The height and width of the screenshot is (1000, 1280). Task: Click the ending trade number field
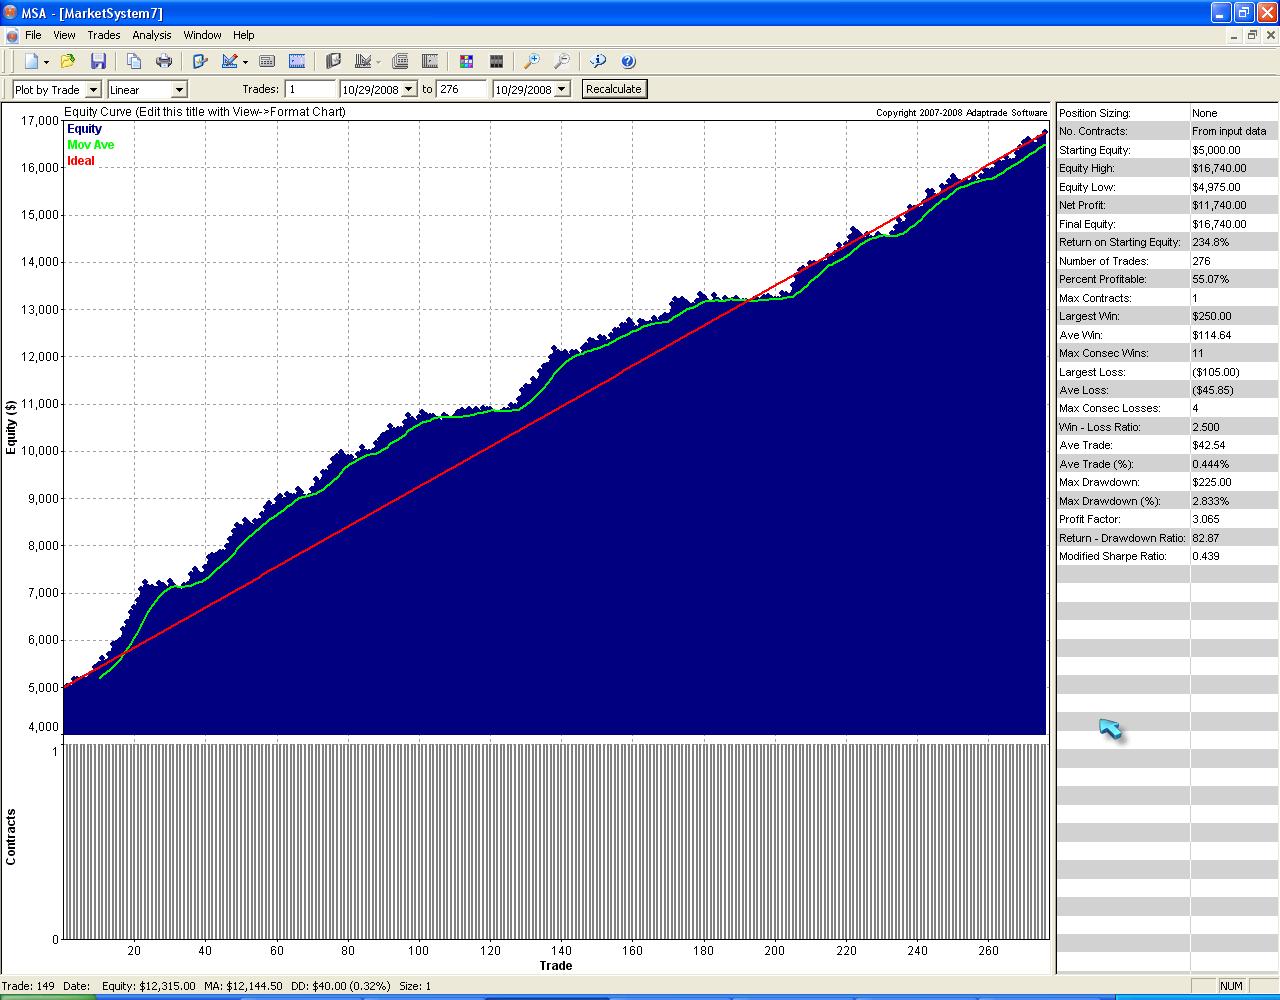pyautogui.click(x=460, y=89)
